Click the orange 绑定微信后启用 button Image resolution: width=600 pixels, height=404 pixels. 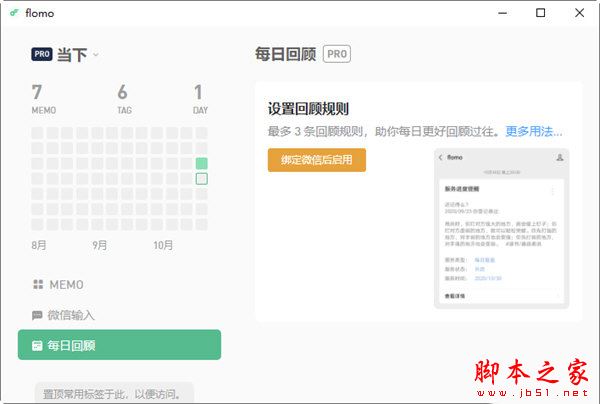coord(317,160)
